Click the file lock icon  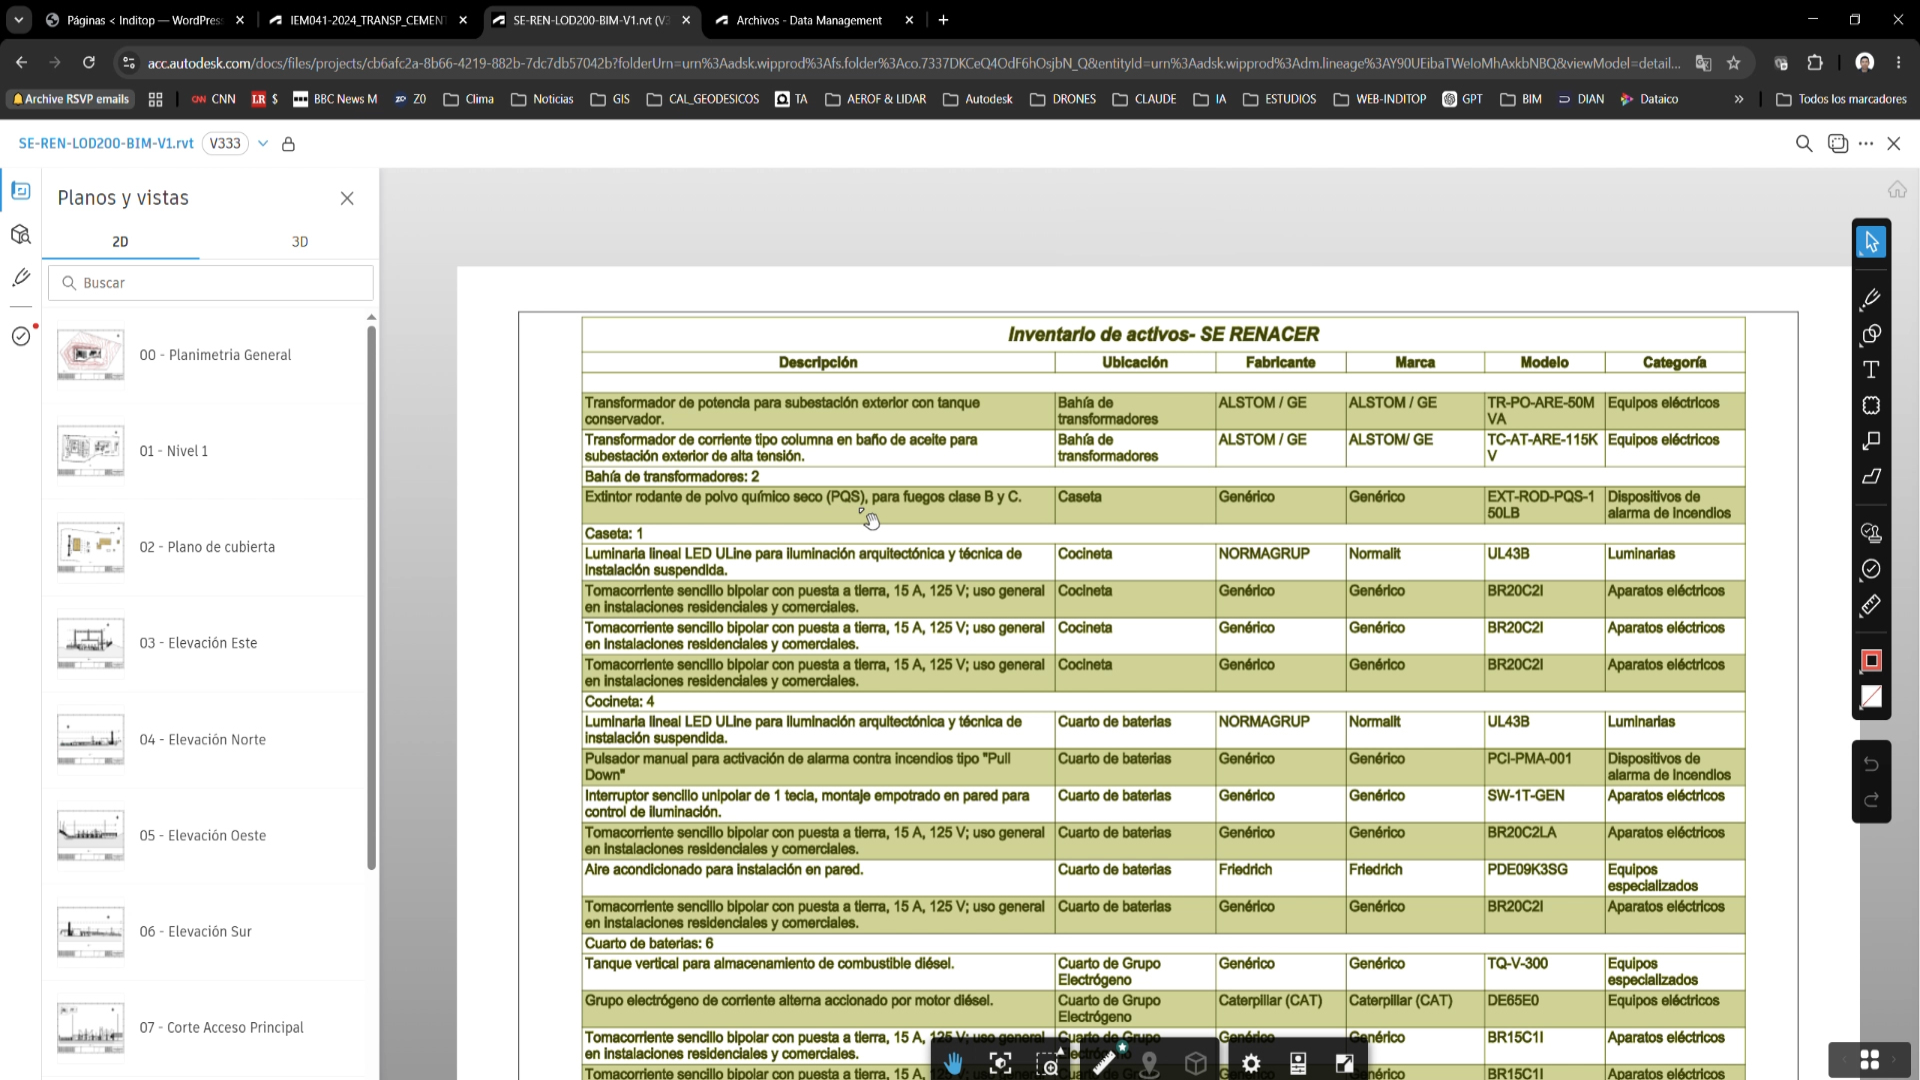point(288,144)
